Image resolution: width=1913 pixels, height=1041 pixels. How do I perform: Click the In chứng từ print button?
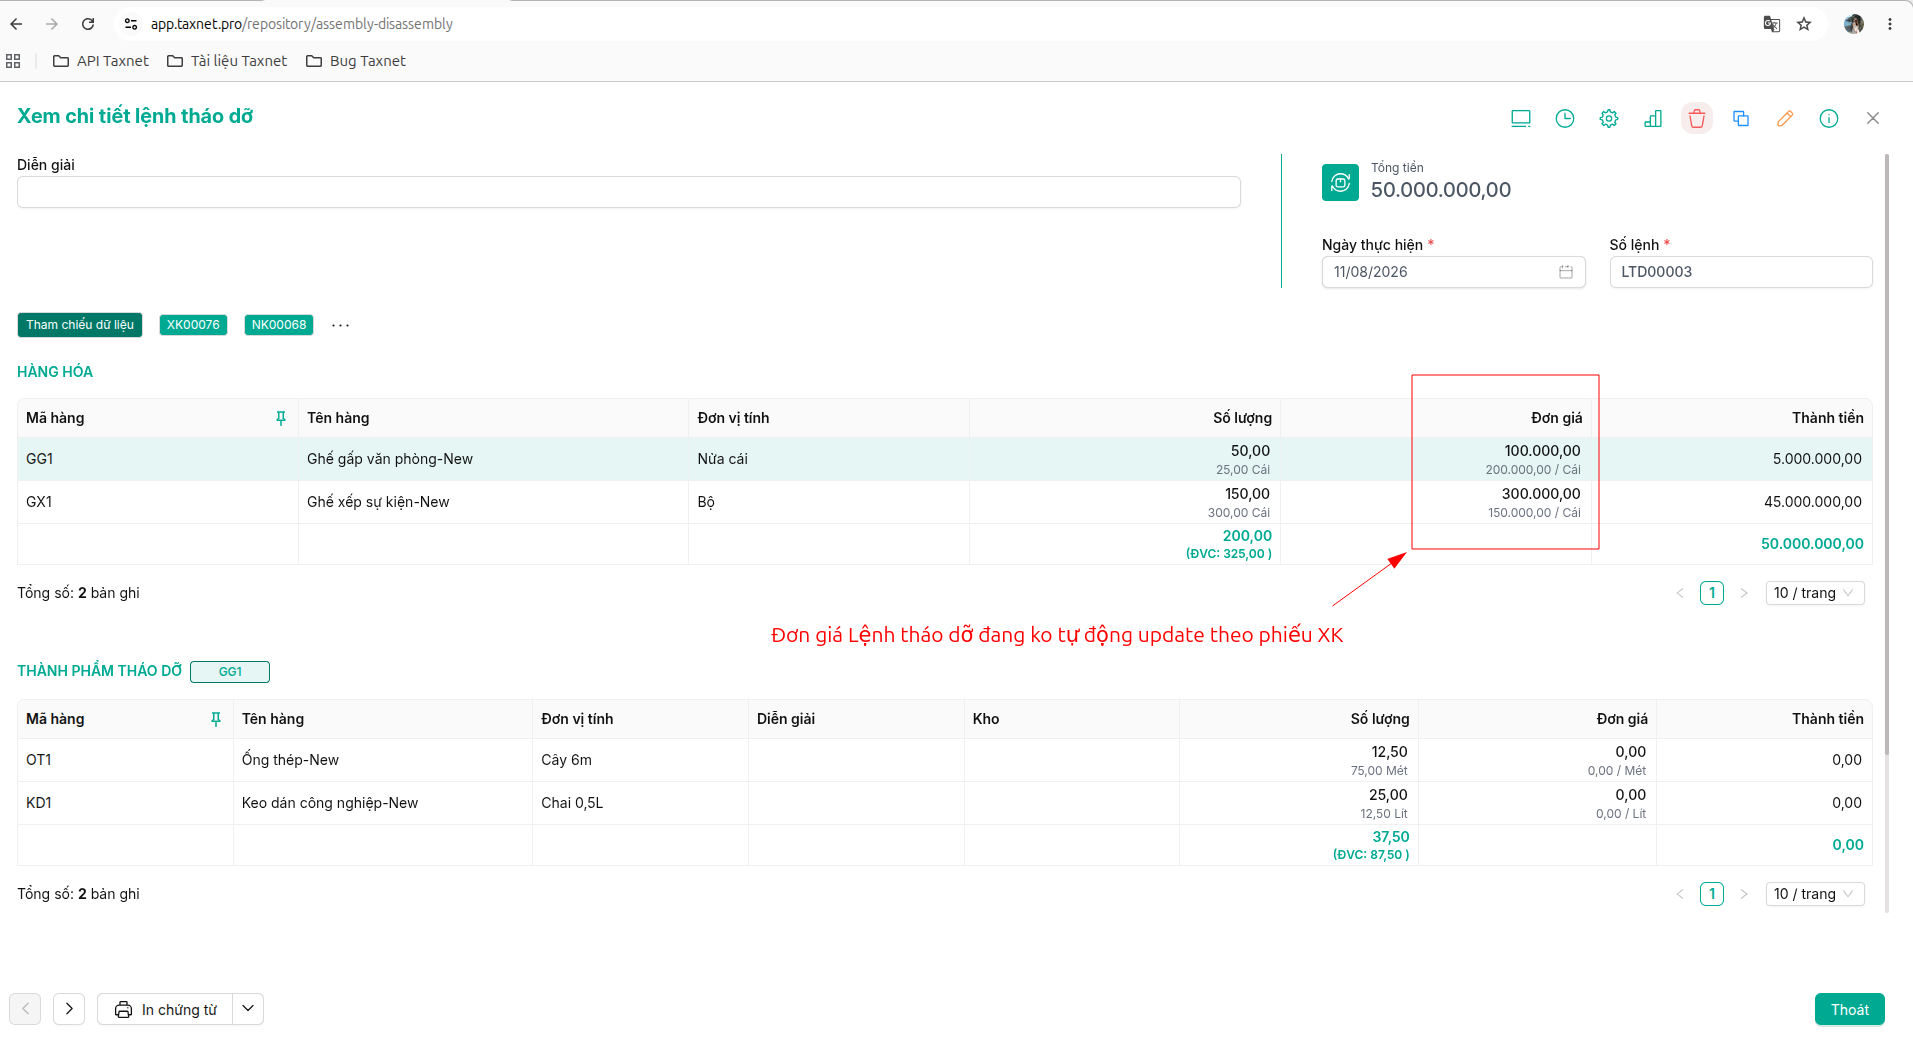(165, 1009)
